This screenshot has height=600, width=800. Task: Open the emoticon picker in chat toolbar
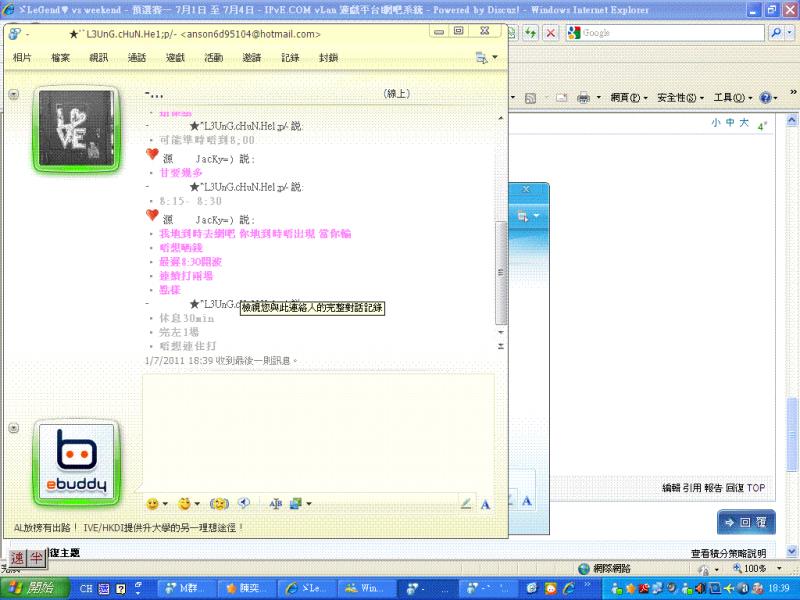[153, 503]
